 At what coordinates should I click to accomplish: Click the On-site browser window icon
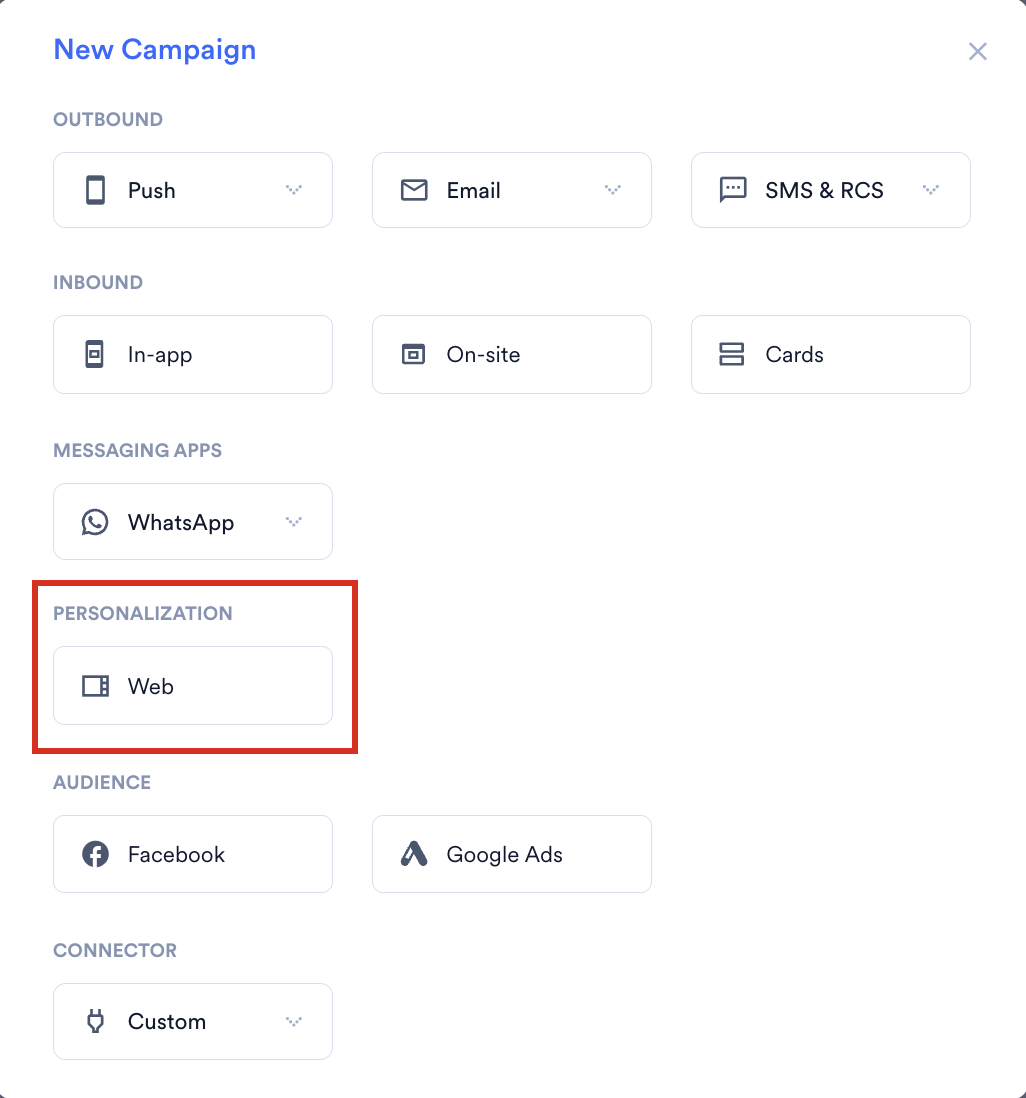click(413, 354)
